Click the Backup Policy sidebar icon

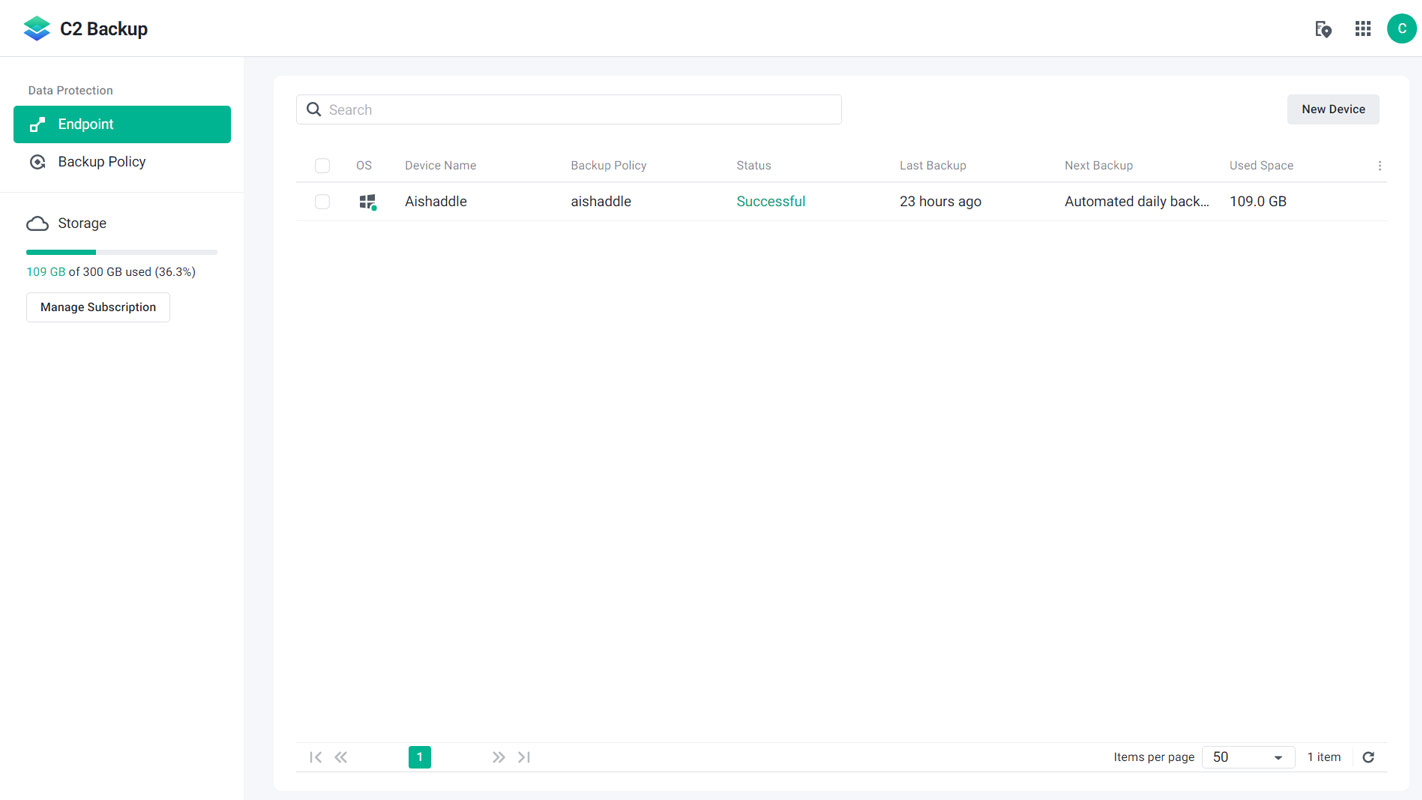click(x=38, y=162)
